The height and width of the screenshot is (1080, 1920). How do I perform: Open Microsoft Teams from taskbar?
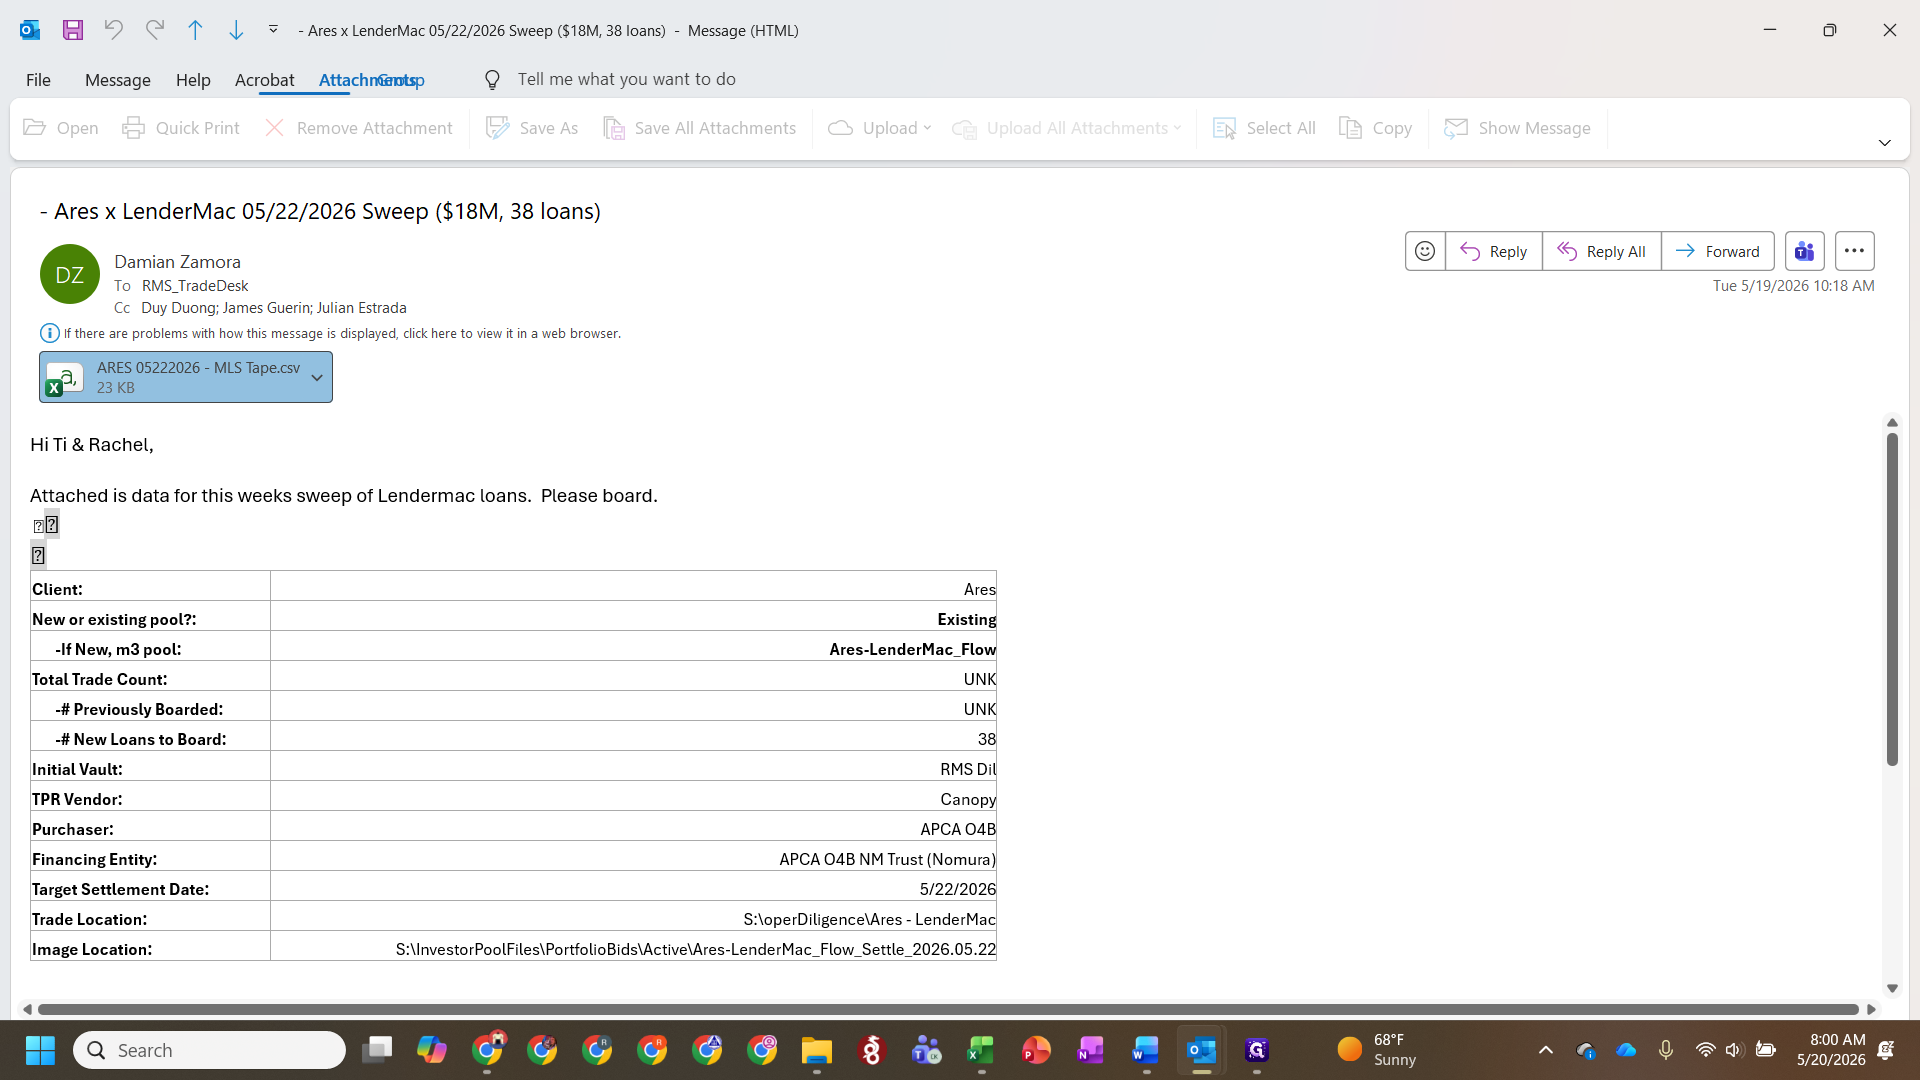(x=926, y=1050)
